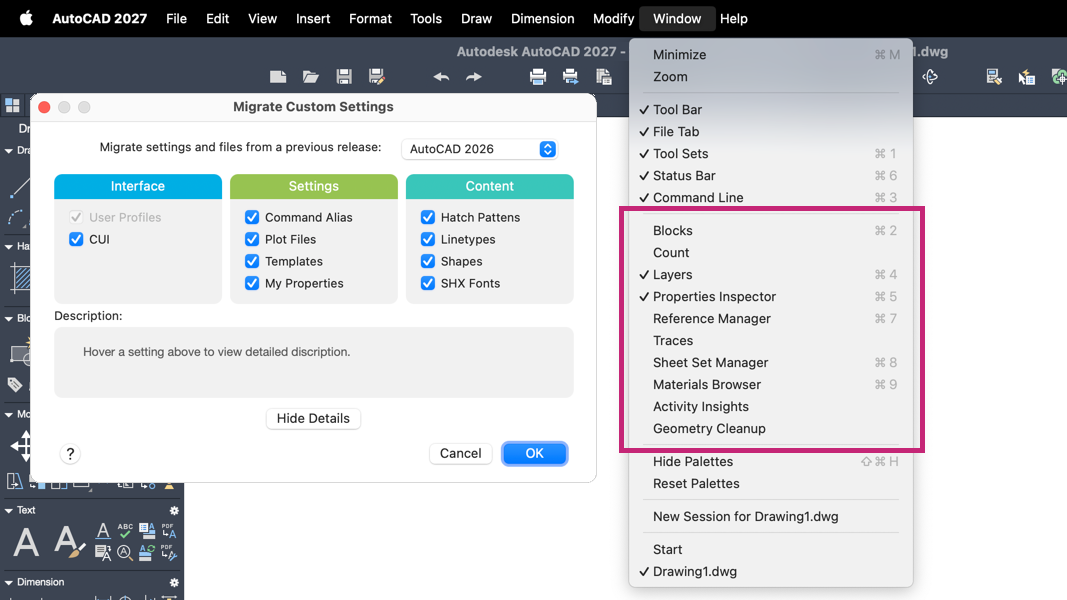Click the Print icon in toolbar
The width and height of the screenshot is (1067, 600).
(538, 77)
